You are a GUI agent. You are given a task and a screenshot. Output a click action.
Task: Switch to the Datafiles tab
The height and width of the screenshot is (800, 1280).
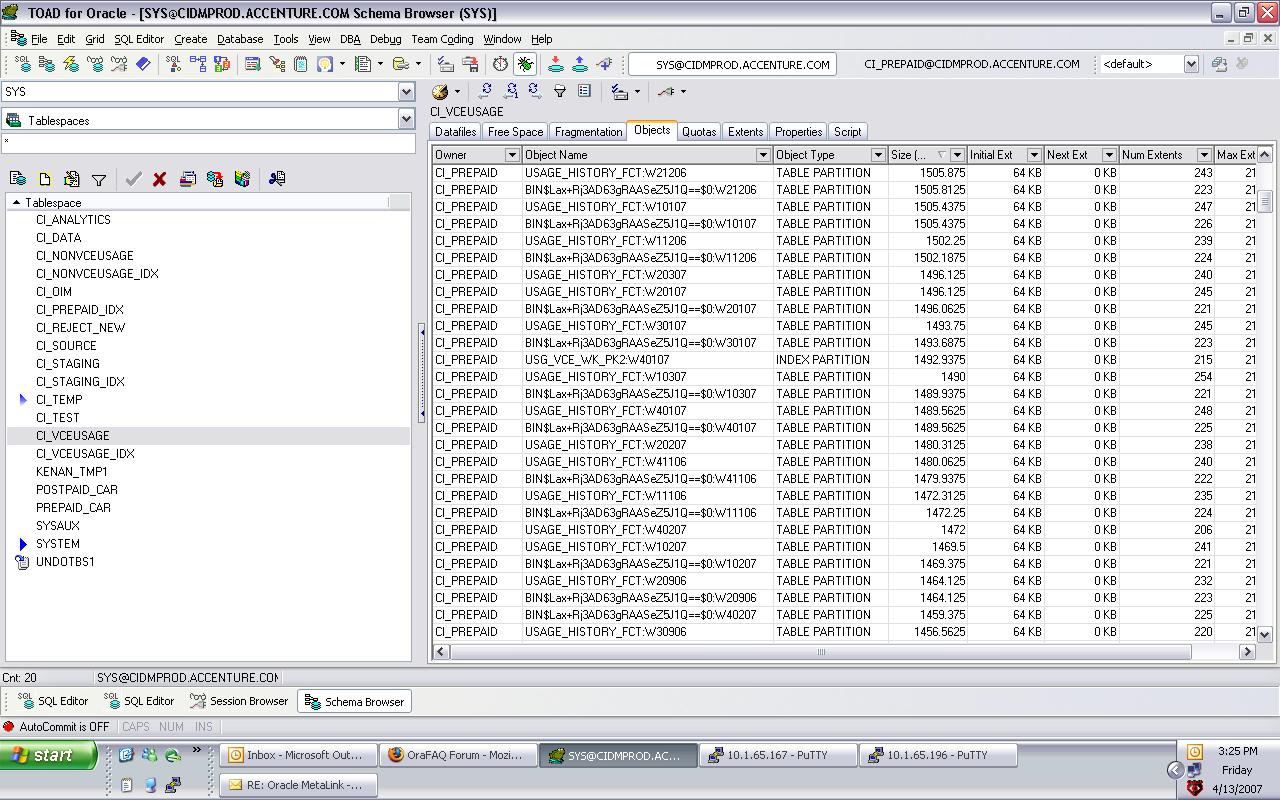(x=456, y=131)
